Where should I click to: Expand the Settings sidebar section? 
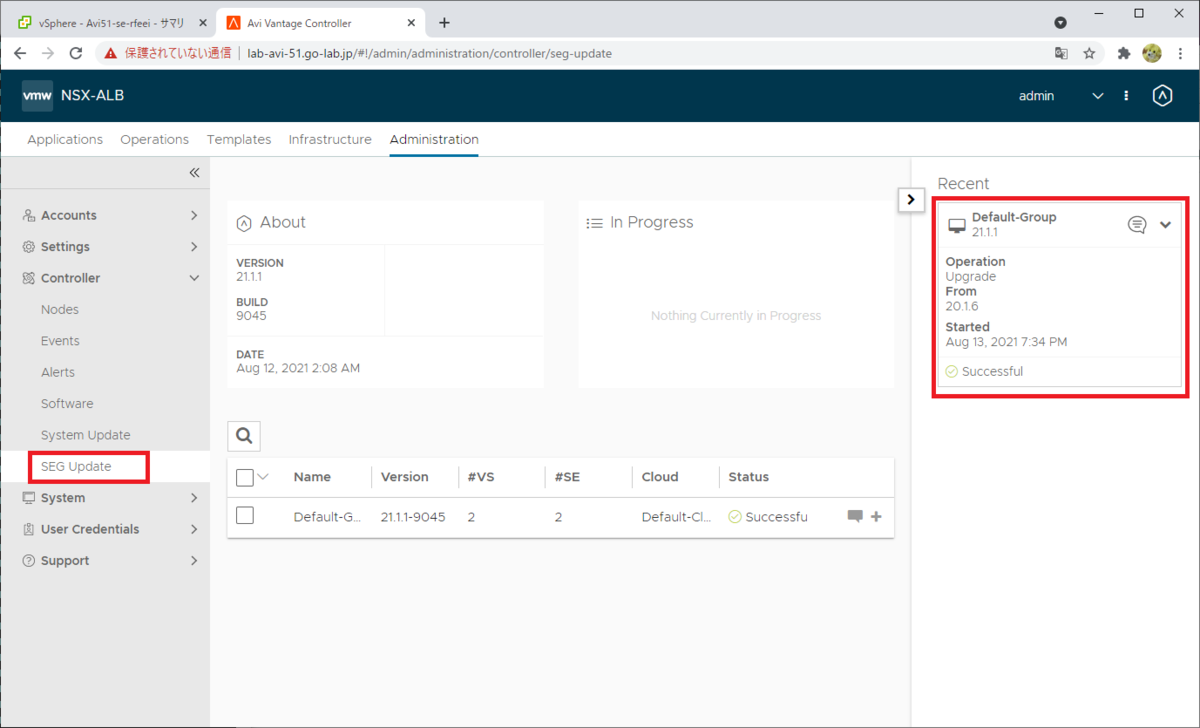[x=105, y=246]
